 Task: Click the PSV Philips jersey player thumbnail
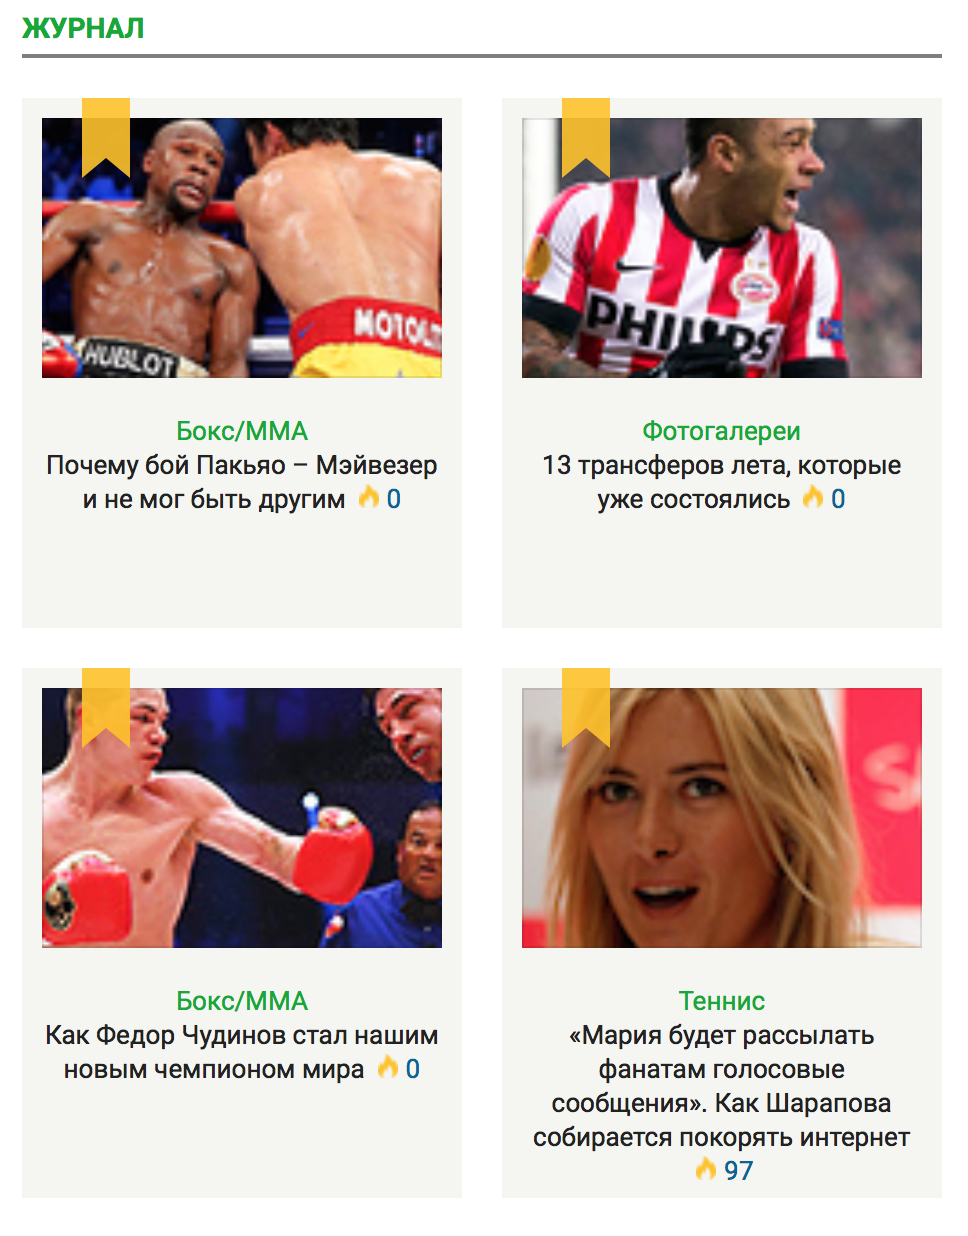click(x=722, y=248)
